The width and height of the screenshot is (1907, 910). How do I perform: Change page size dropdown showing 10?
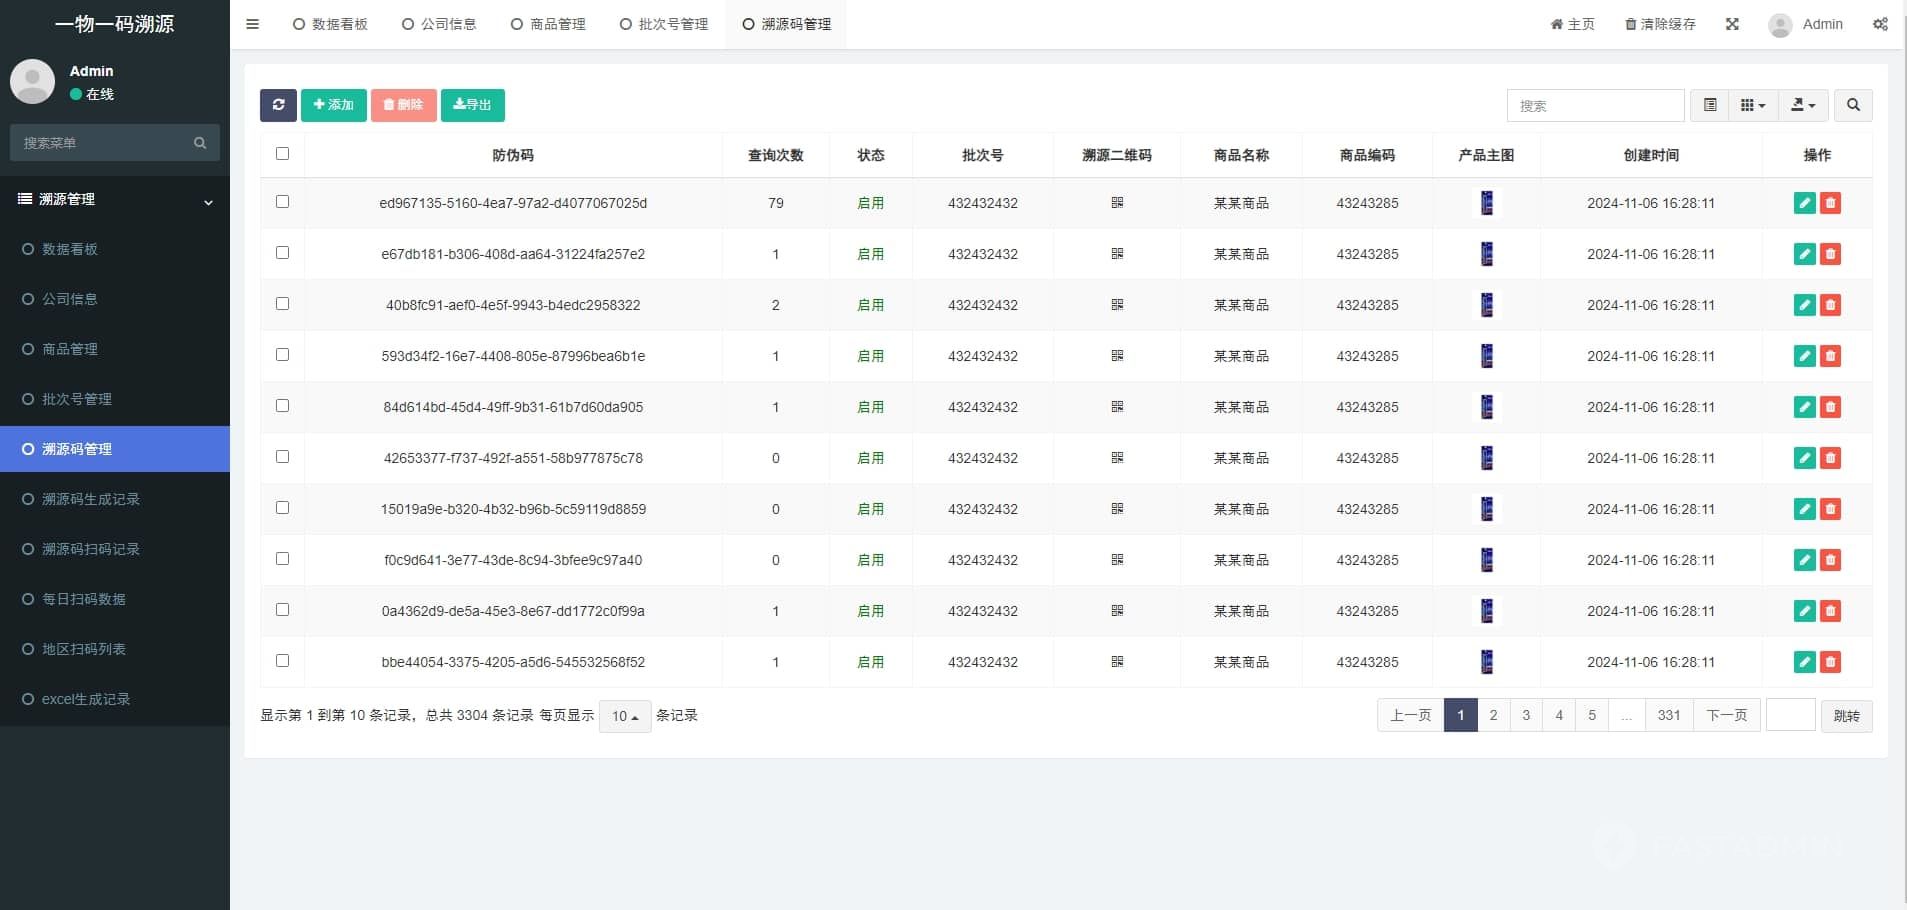625,716
